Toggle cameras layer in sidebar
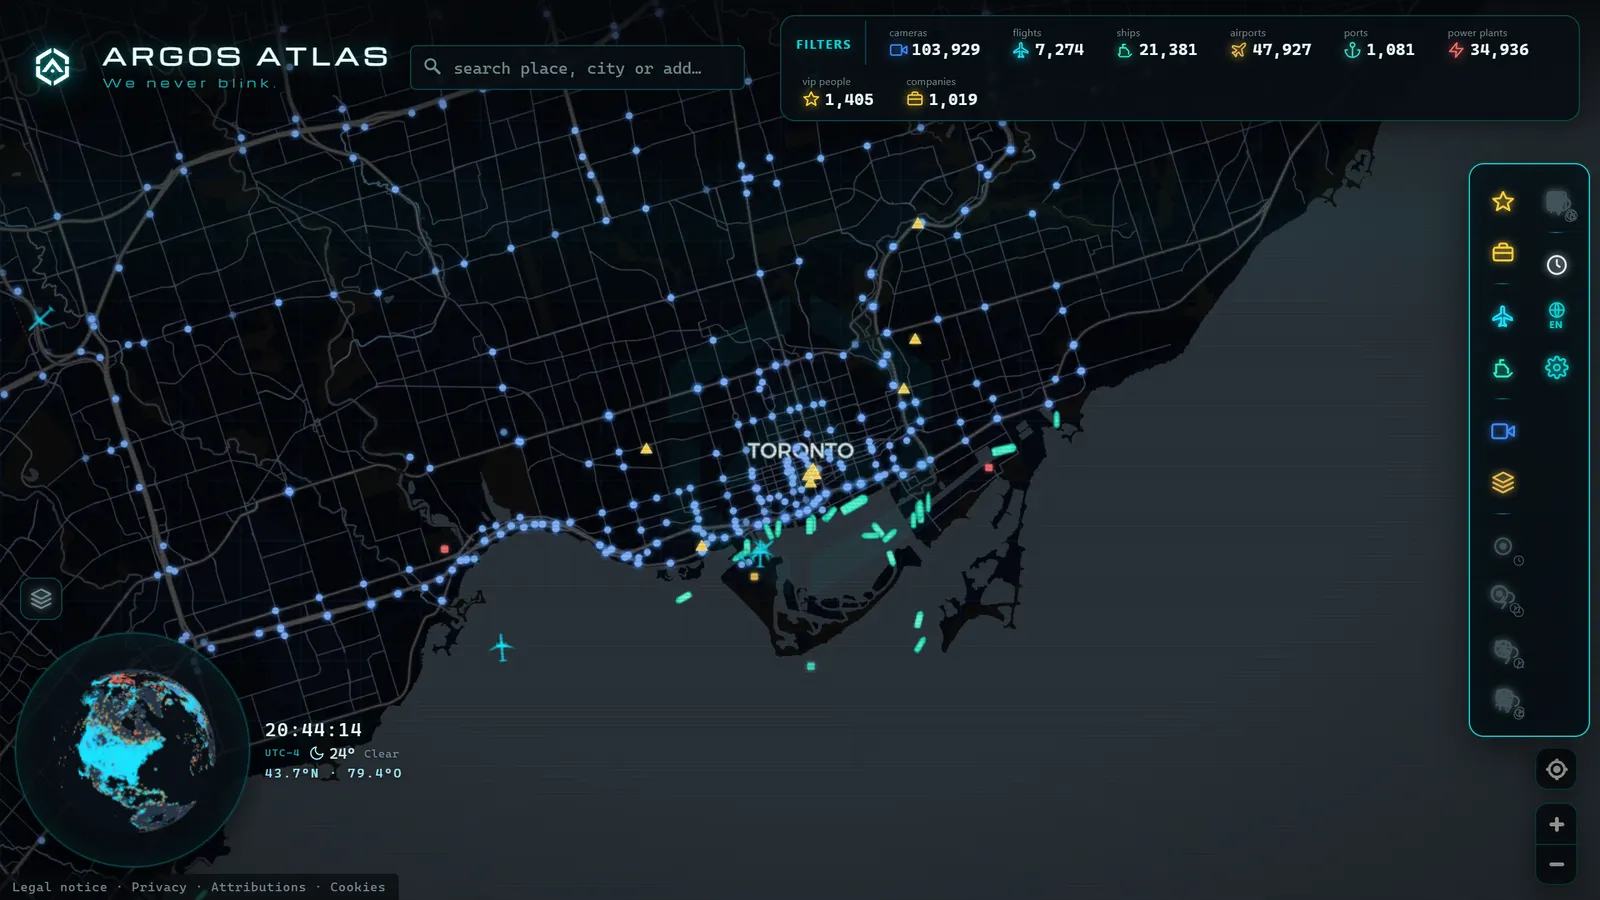 [1502, 431]
